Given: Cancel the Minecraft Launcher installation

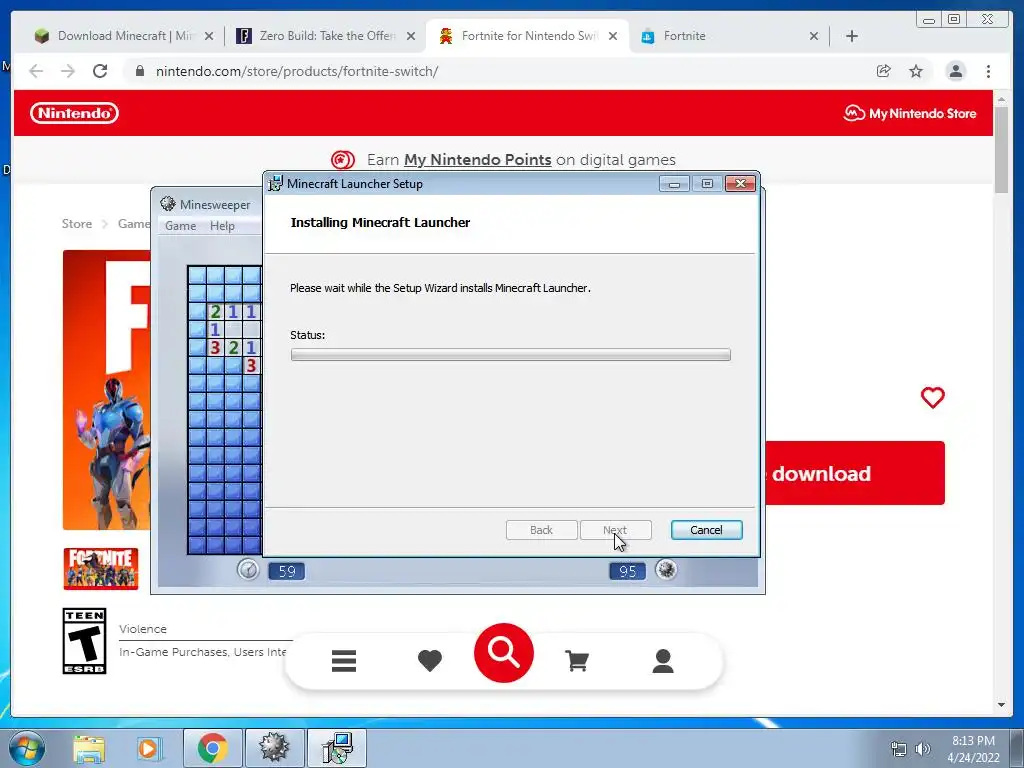Looking at the screenshot, I should point(707,530).
